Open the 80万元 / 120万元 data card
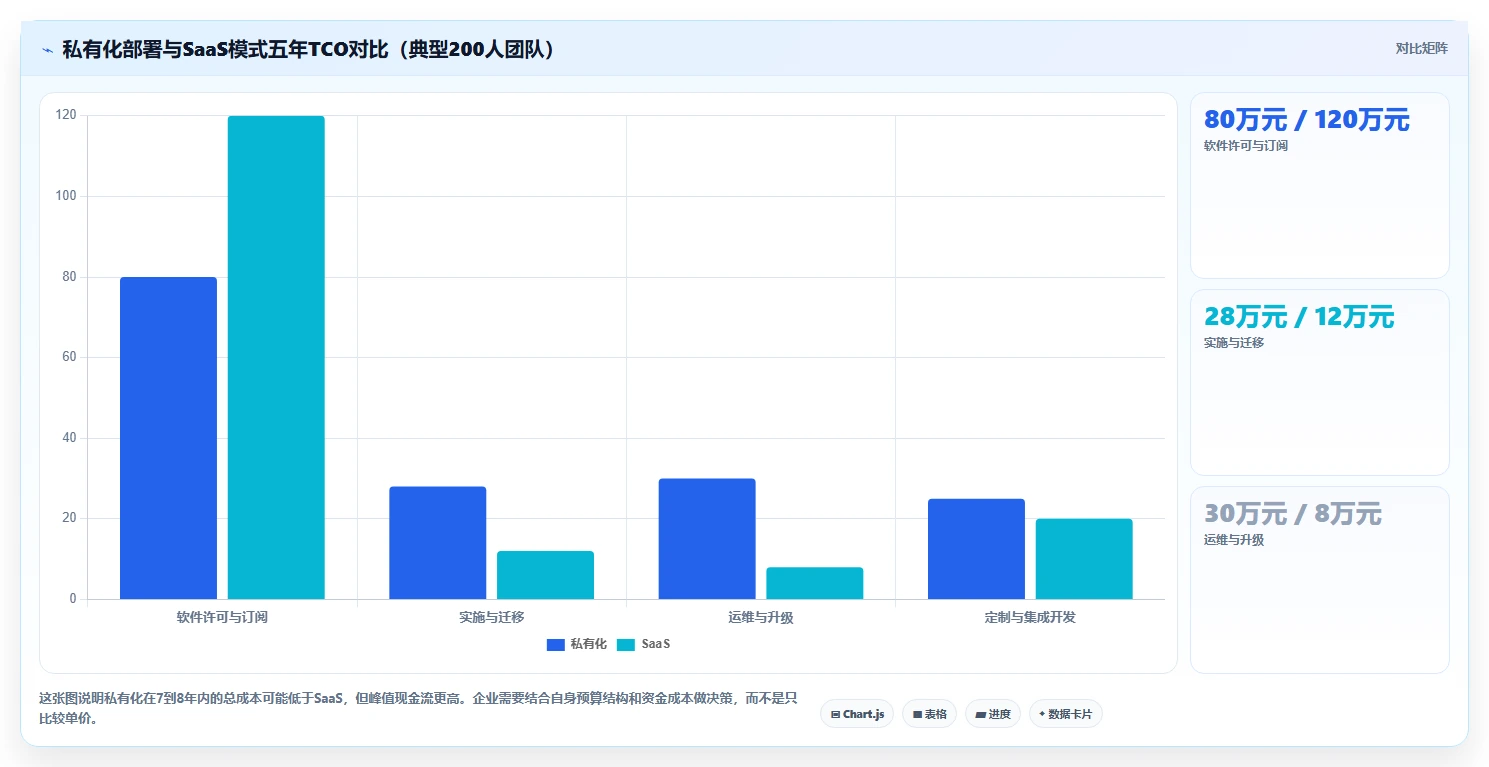The height and width of the screenshot is (767, 1489). pyautogui.click(x=1319, y=185)
